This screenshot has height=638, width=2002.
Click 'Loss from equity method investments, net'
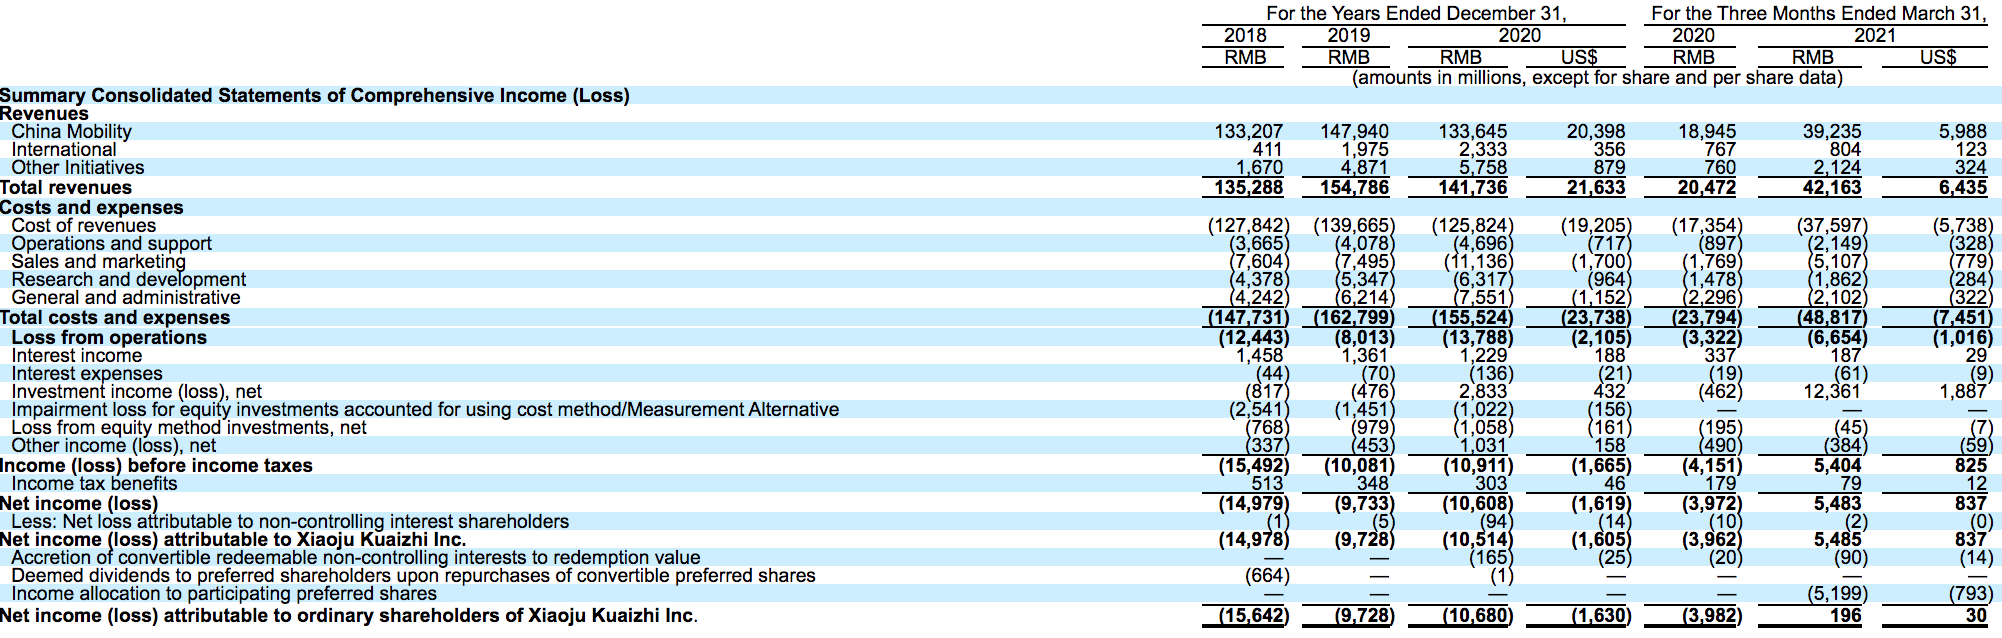click(189, 427)
